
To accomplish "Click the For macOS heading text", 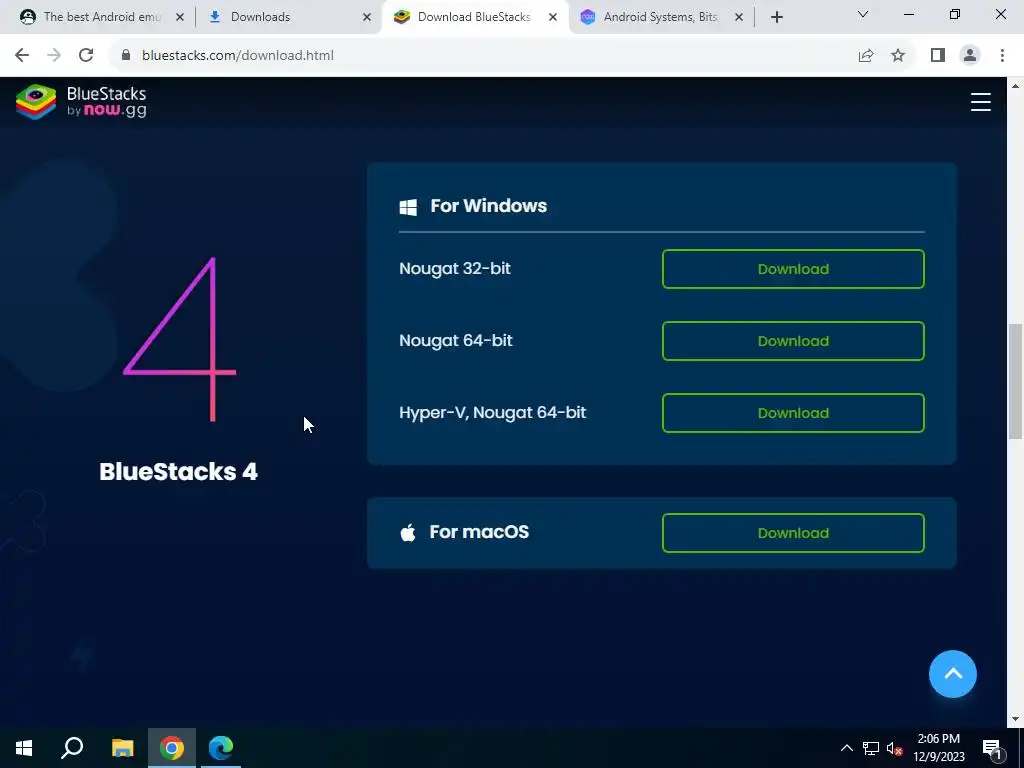I will 479,532.
